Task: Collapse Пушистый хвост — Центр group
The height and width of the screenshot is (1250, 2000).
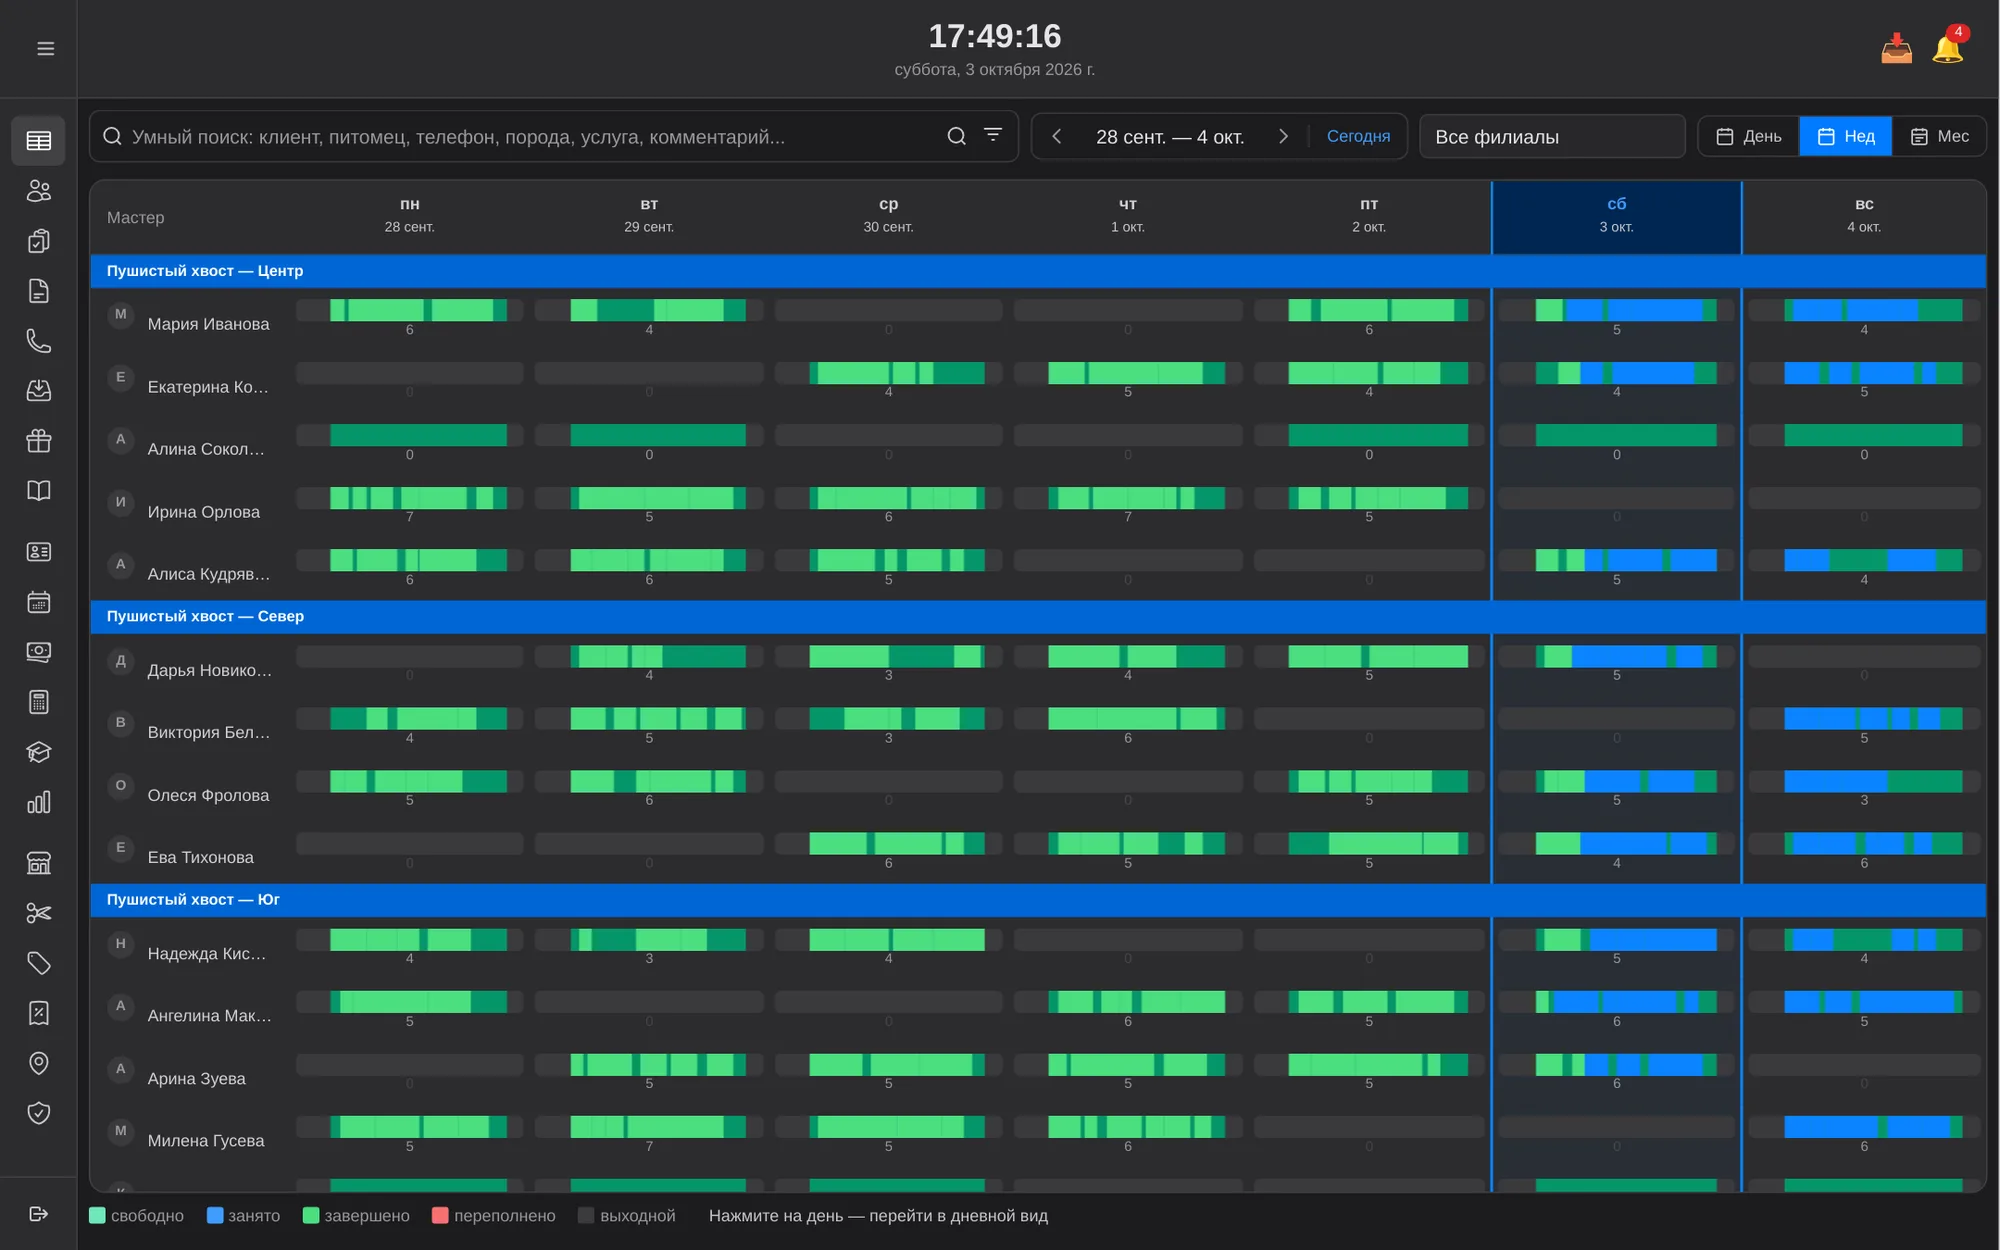Action: click(x=1038, y=271)
